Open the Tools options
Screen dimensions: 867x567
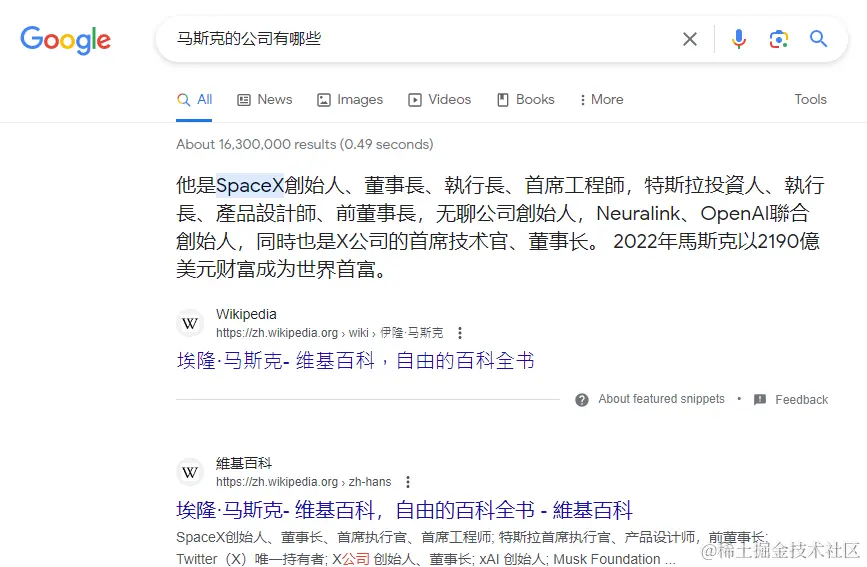811,100
